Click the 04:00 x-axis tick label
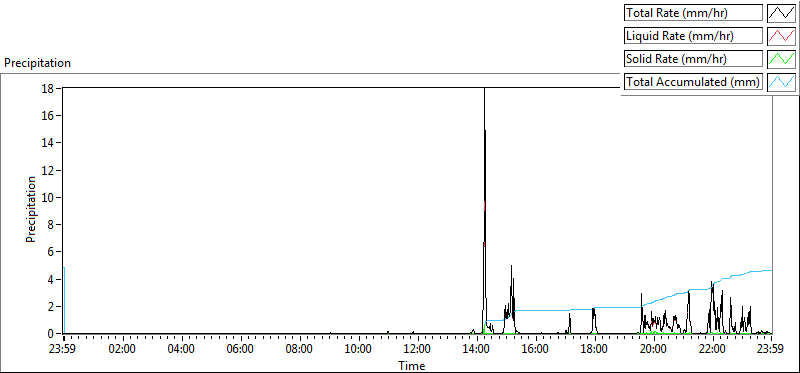Screen dimensions: 800x373 click(x=182, y=350)
